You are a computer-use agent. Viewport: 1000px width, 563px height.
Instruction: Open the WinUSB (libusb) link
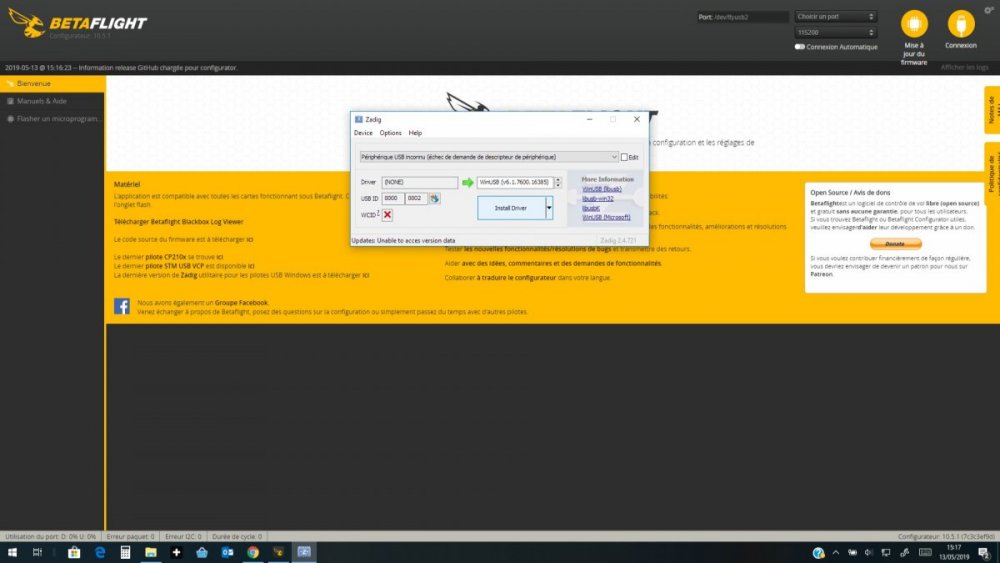click(601, 189)
